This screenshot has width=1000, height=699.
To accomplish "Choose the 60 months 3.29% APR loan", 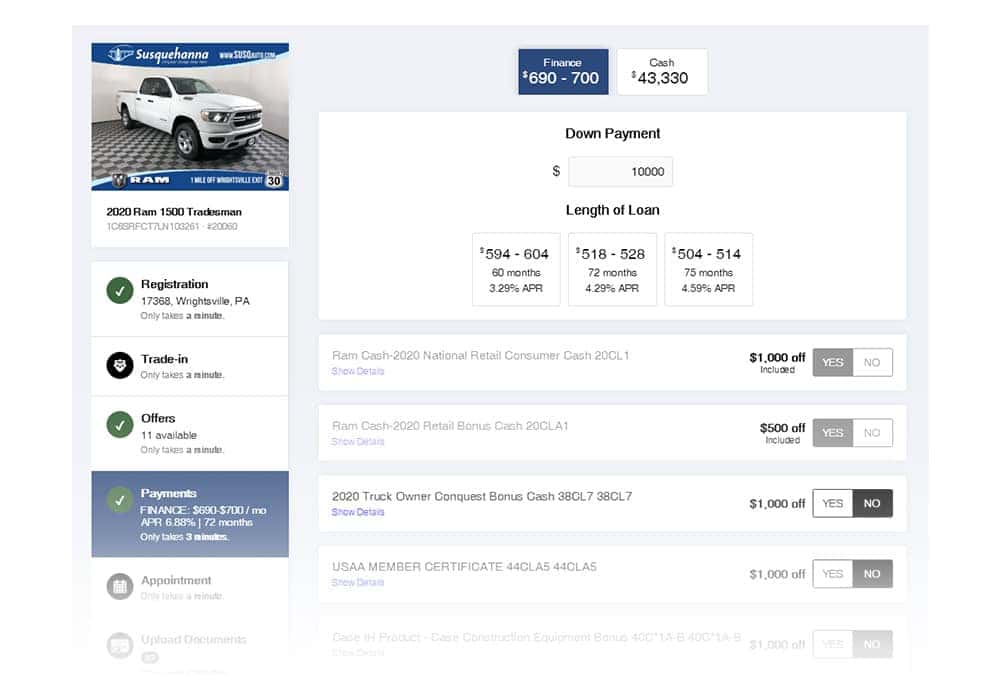I will 516,269.
